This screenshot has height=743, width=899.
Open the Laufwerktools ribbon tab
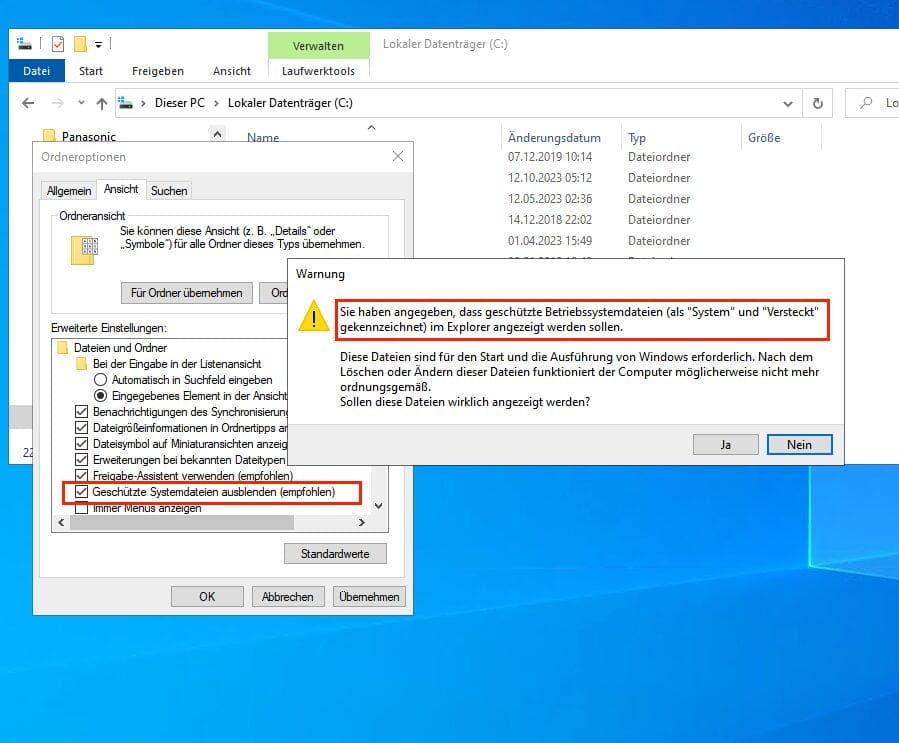click(319, 71)
